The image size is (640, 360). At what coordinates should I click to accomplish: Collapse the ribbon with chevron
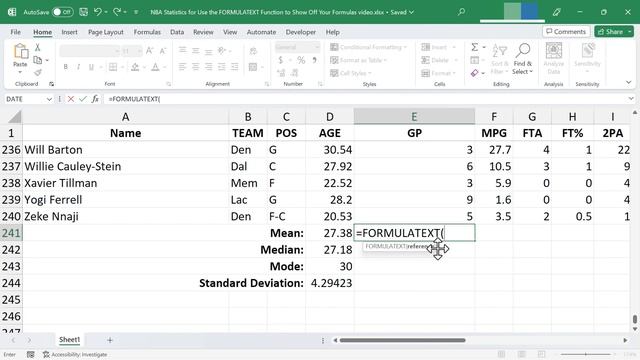pos(629,82)
